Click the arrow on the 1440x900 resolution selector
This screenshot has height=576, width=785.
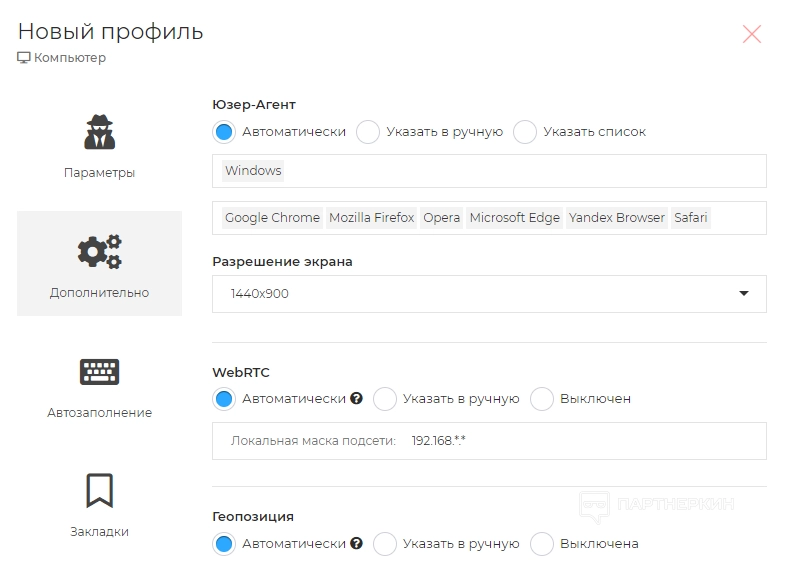(x=743, y=294)
